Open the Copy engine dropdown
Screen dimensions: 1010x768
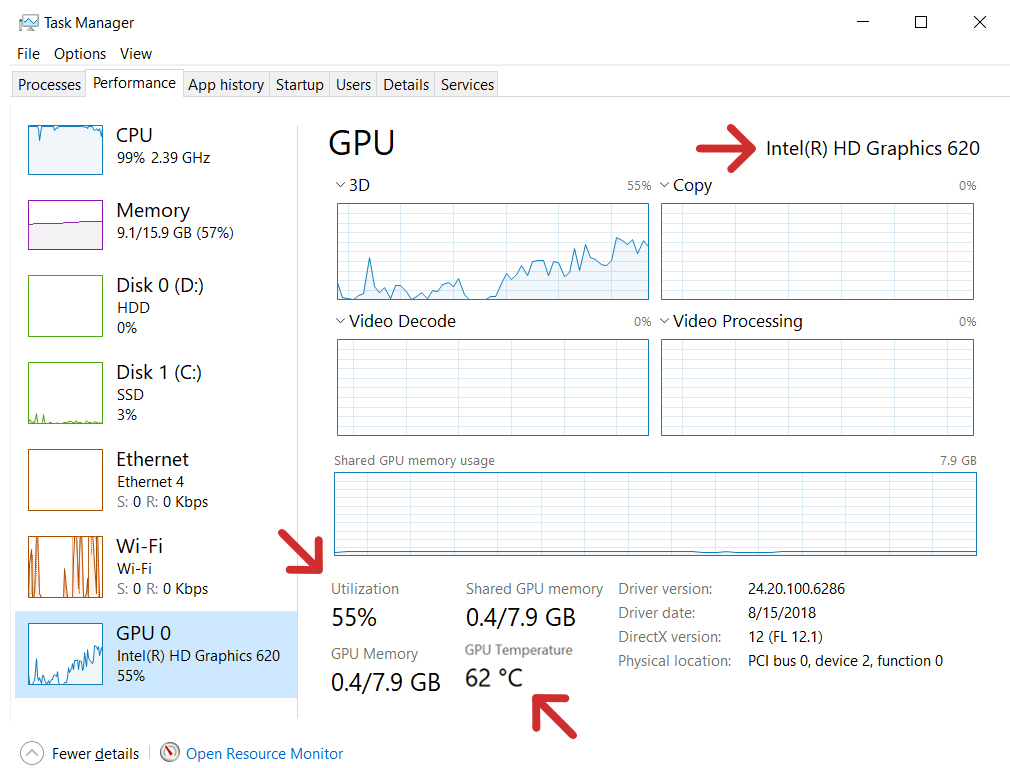(x=665, y=185)
